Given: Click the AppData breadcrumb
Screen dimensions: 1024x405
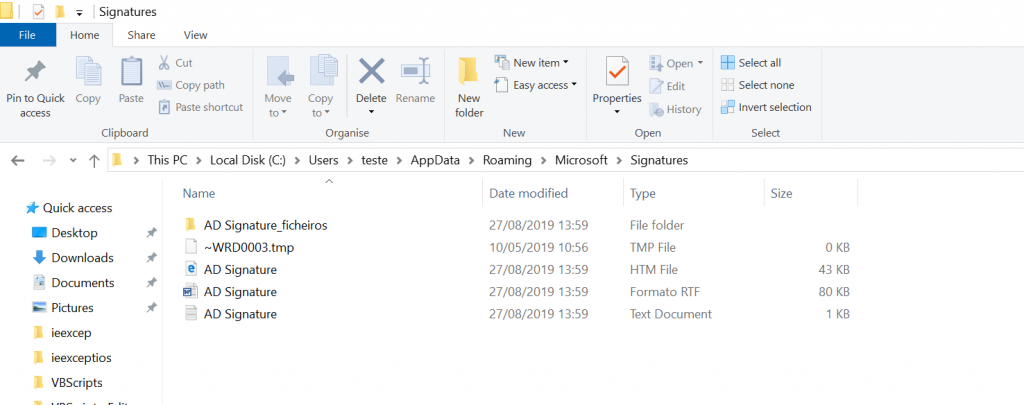Looking at the screenshot, I should click(435, 160).
